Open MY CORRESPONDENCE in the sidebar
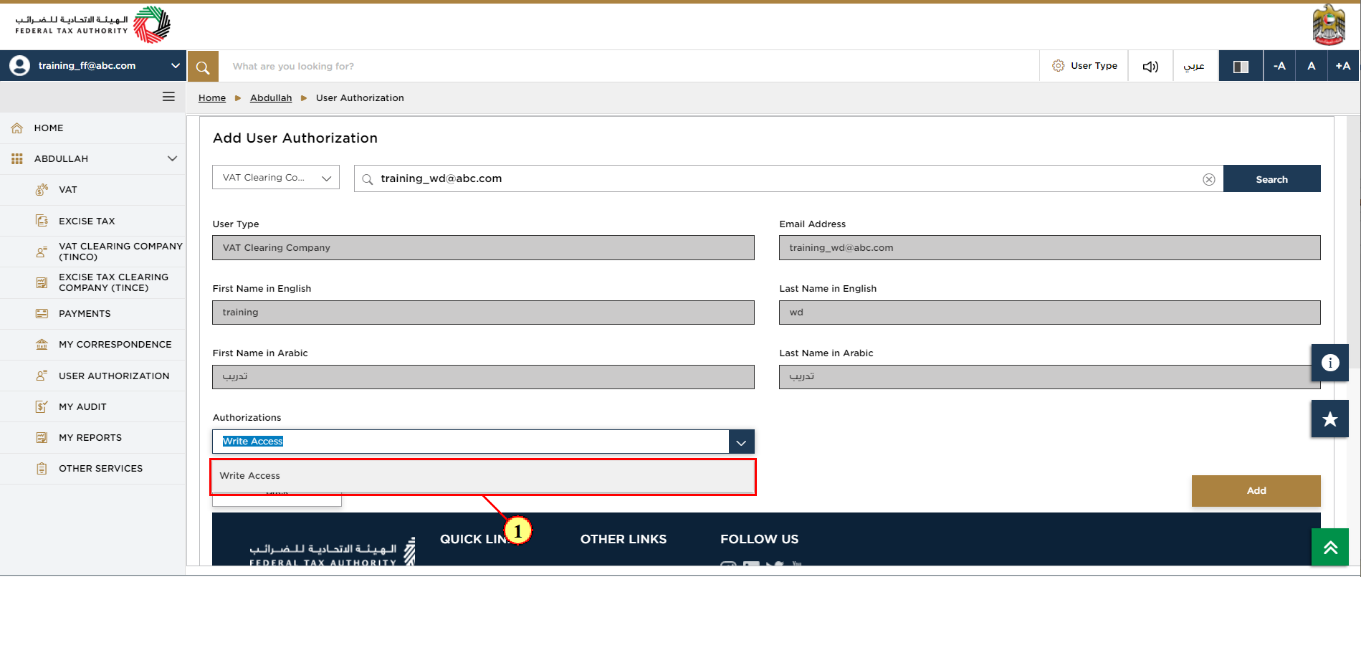This screenshot has height=648, width=1361. tap(93, 345)
